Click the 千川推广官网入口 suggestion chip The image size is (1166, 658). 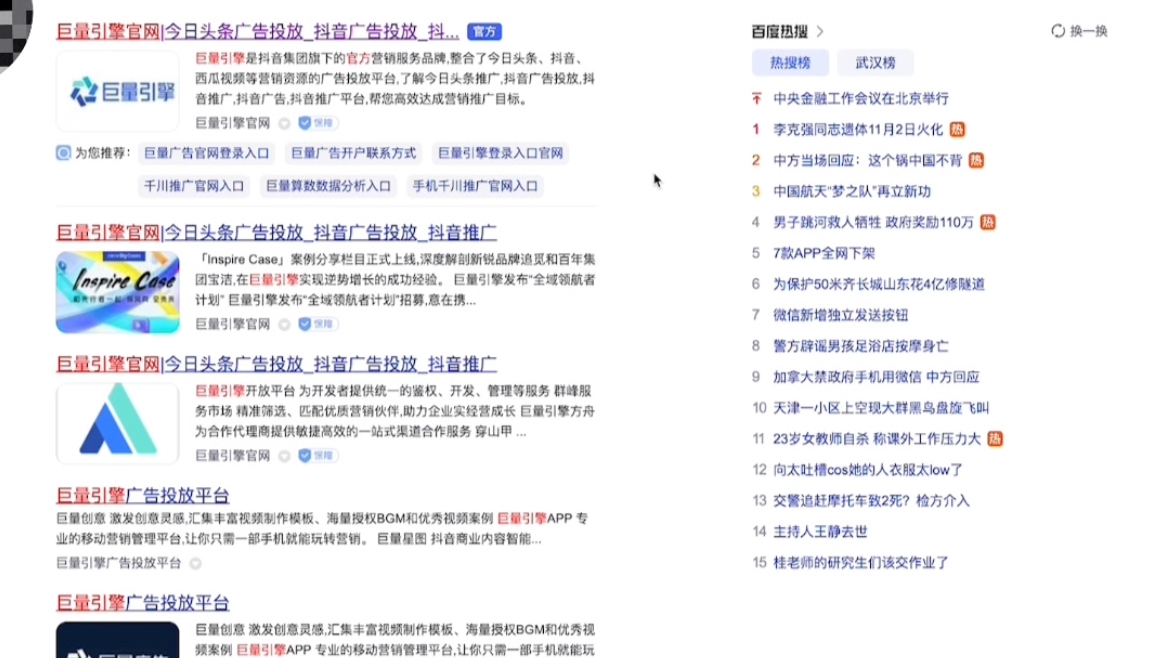point(193,186)
